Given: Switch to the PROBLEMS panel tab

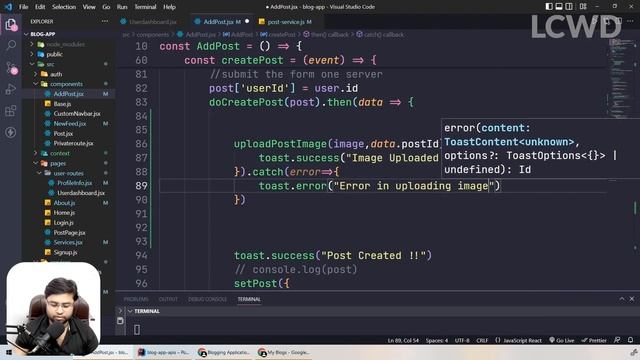Looking at the screenshot, I should 136,299.
